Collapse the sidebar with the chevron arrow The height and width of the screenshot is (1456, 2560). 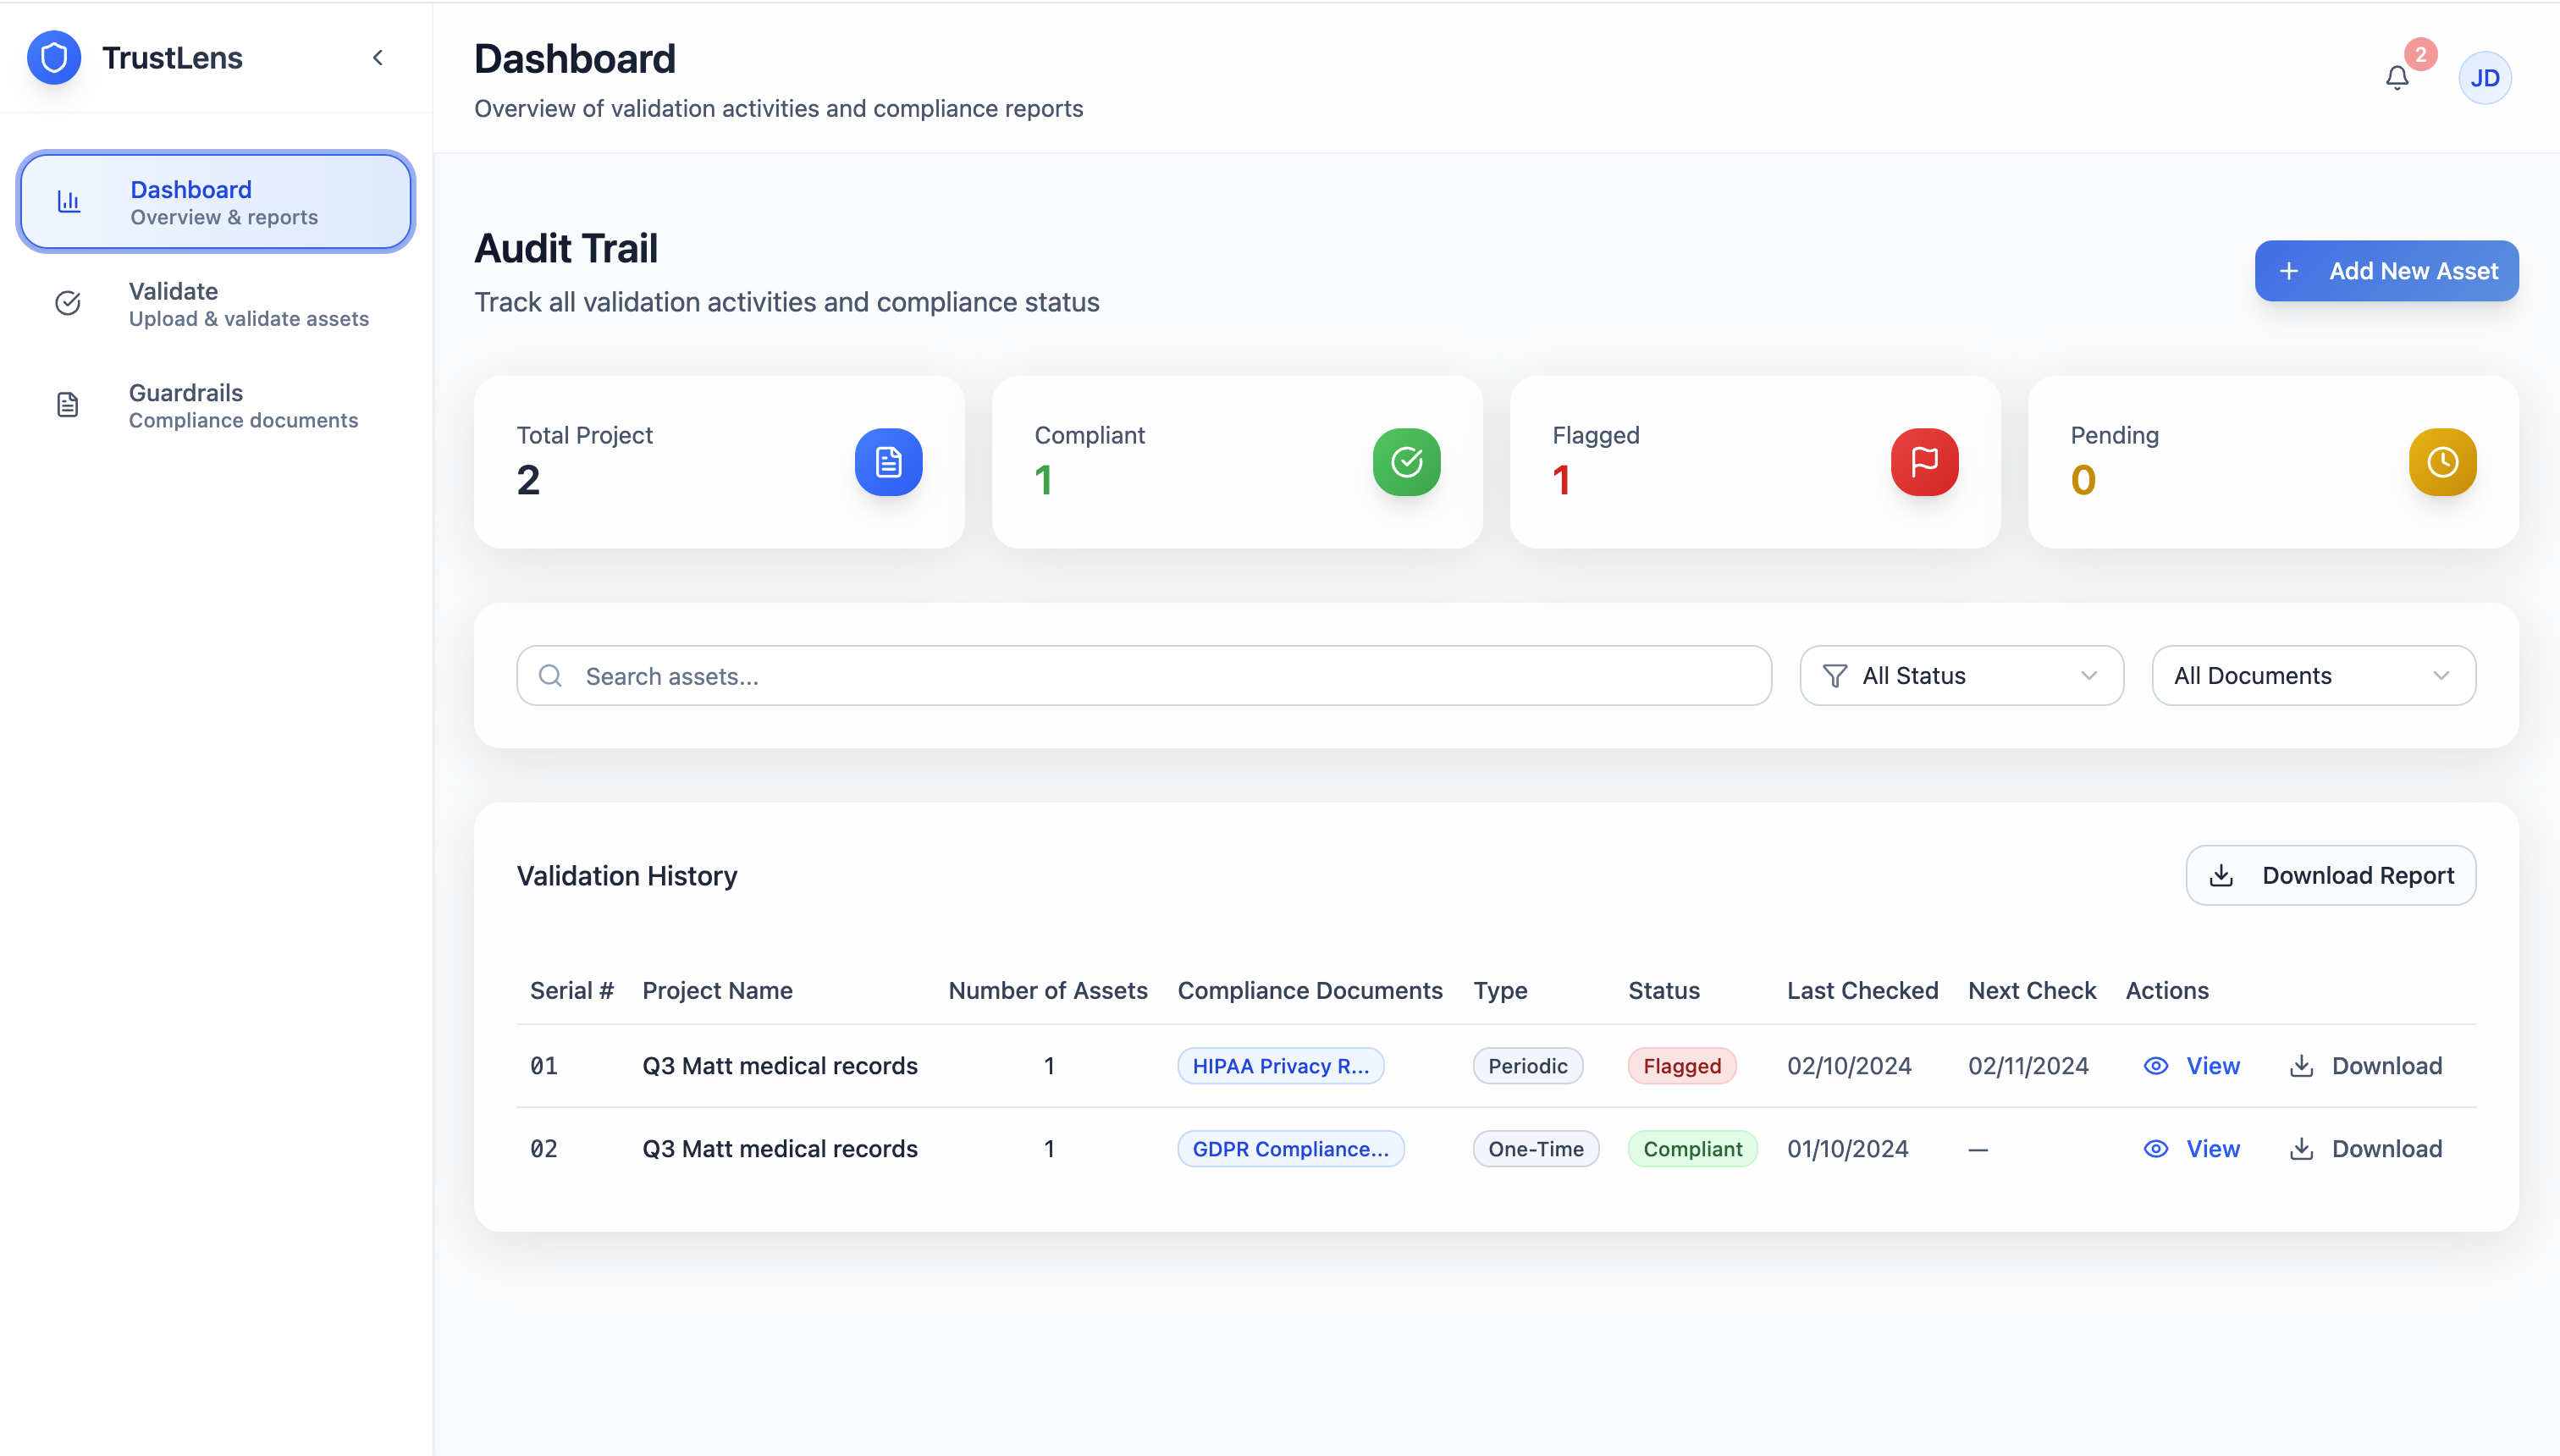(378, 58)
